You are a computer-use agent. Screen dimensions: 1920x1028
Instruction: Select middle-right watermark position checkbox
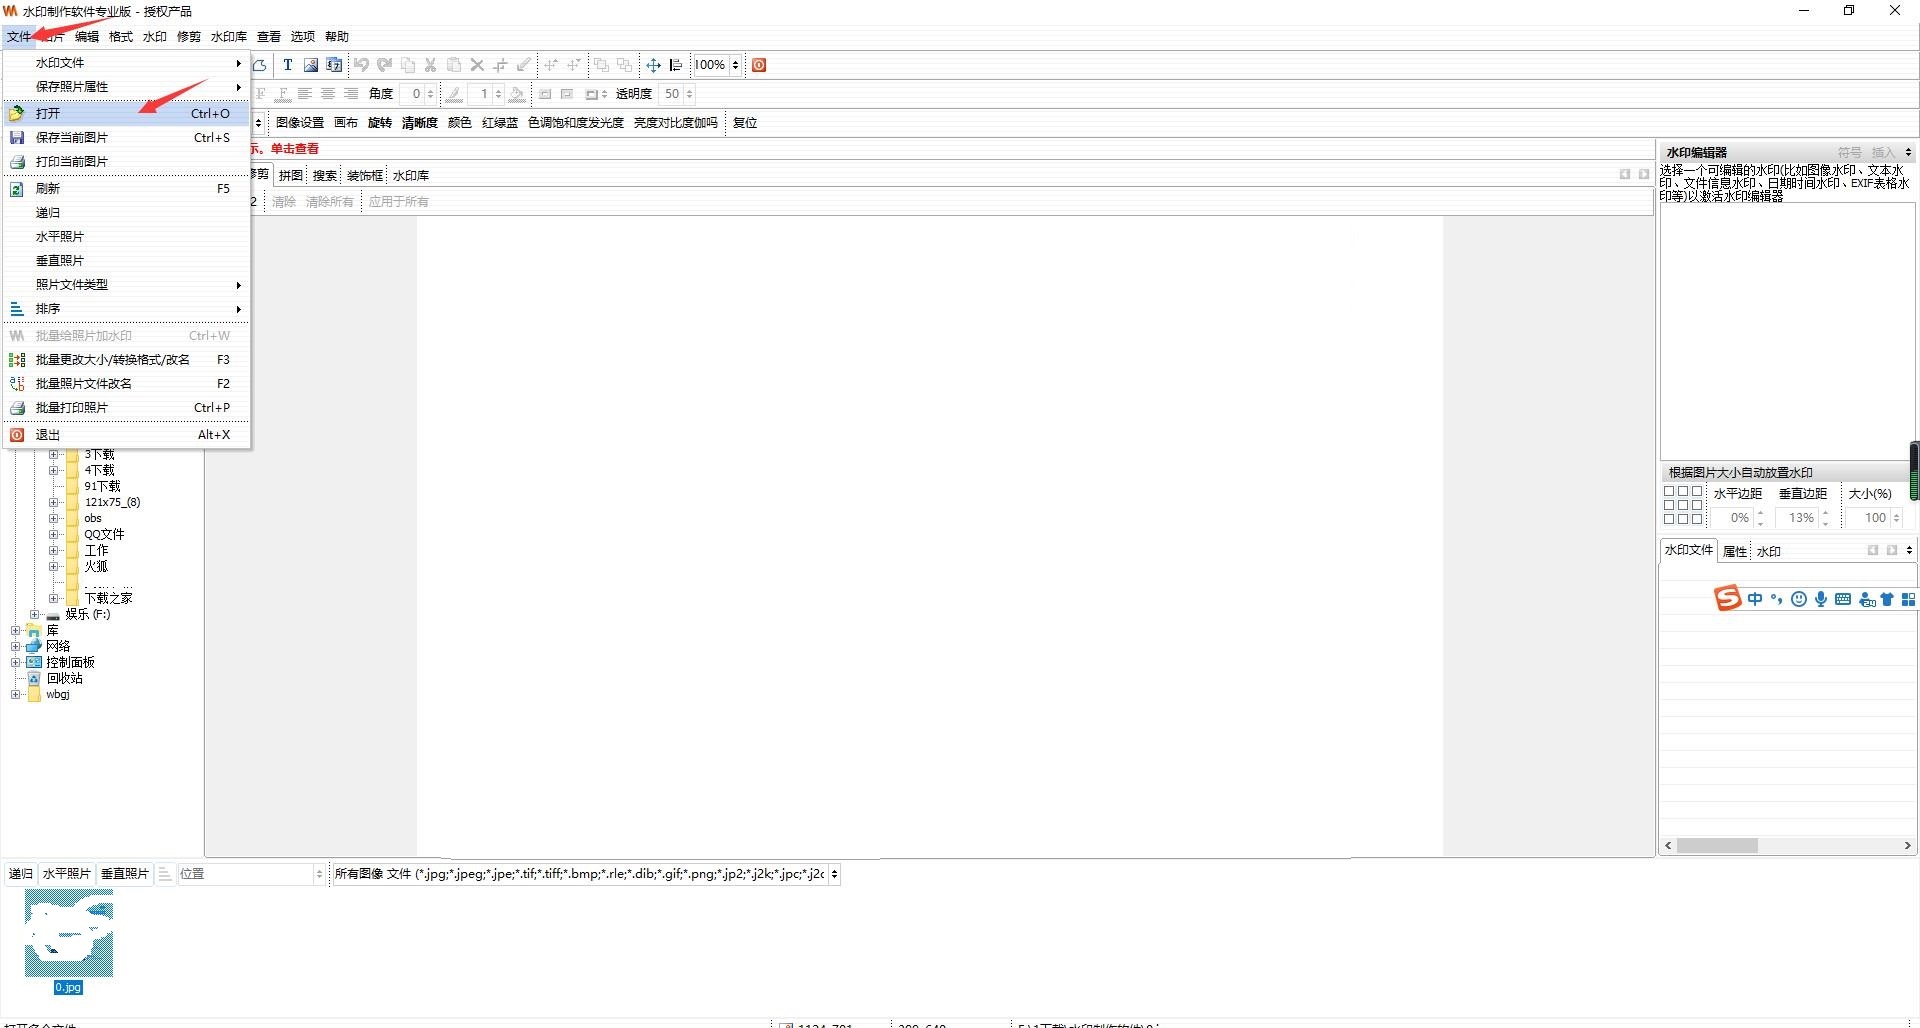[1697, 505]
